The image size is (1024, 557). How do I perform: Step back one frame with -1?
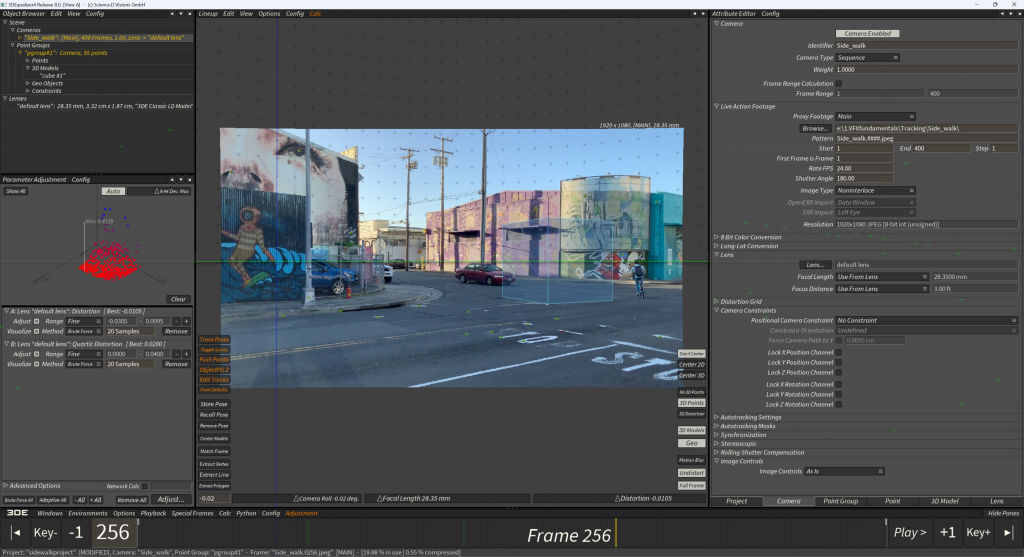tap(76, 533)
